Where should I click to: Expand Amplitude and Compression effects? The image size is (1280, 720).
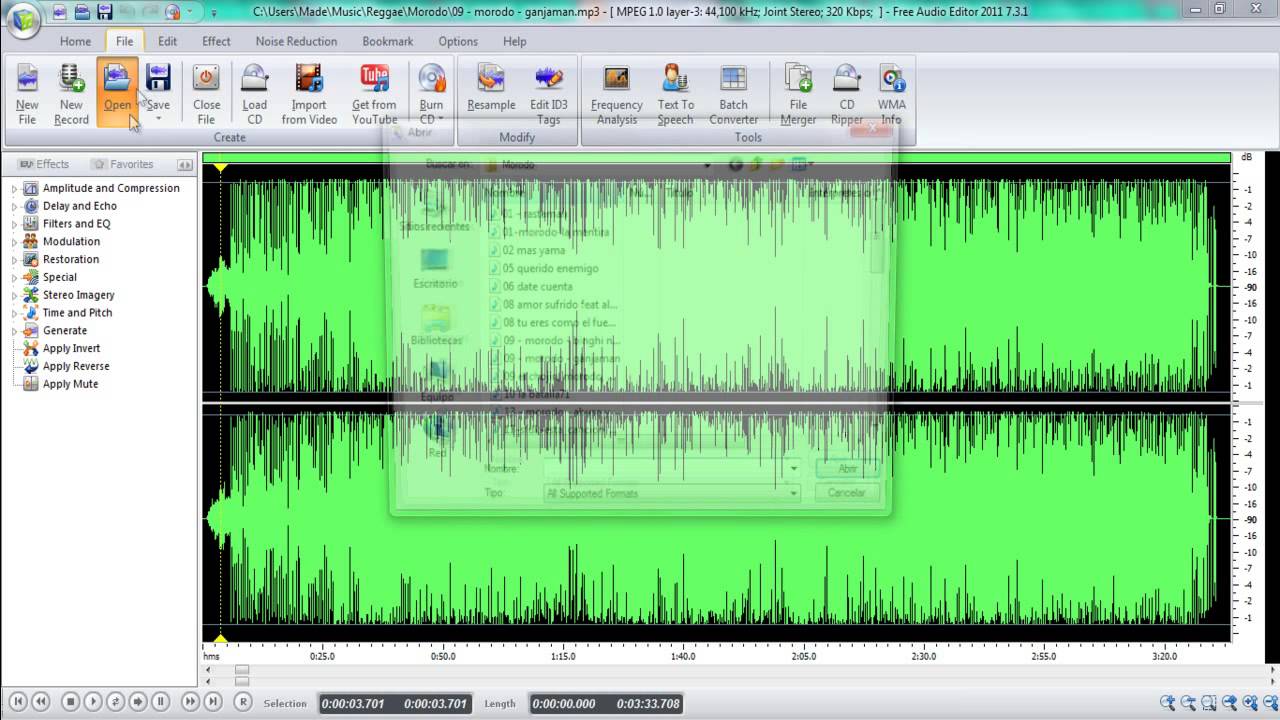(x=15, y=188)
